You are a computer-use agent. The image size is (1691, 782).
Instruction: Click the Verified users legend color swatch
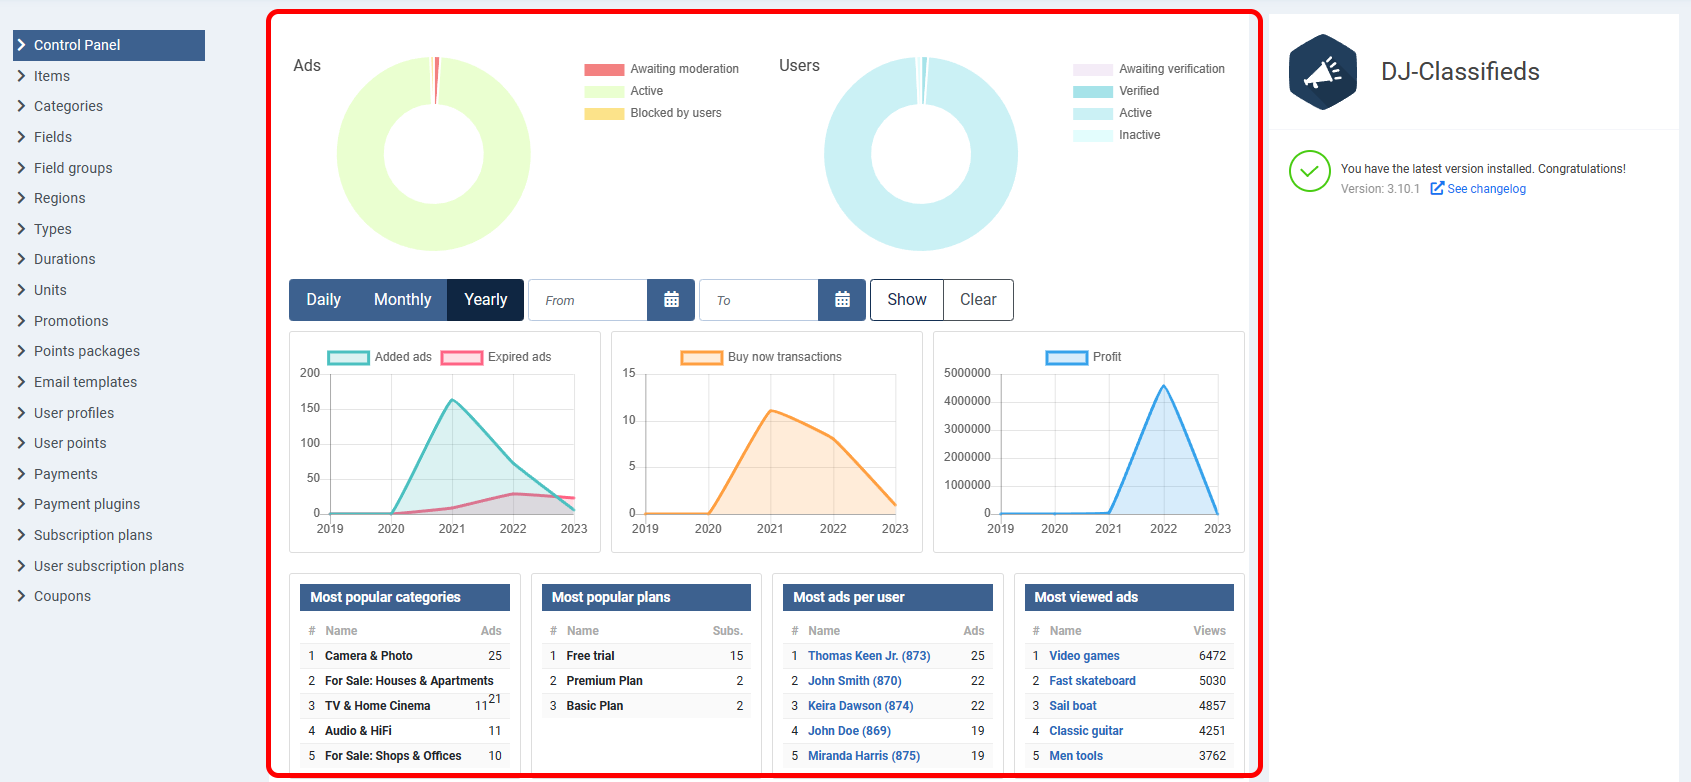[x=1093, y=91]
